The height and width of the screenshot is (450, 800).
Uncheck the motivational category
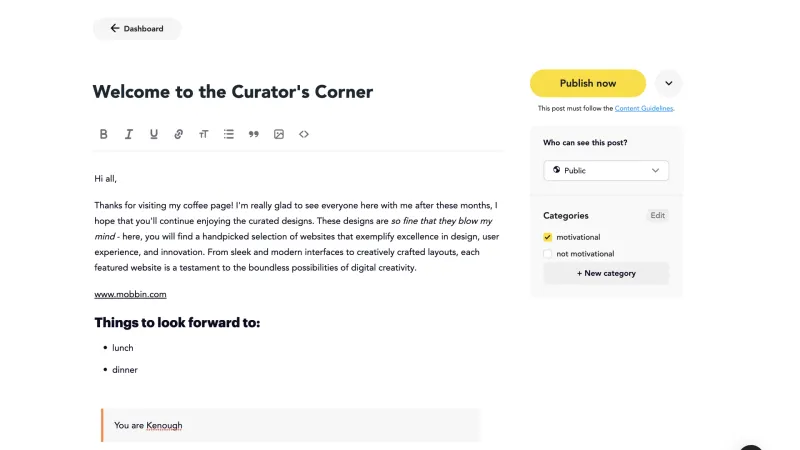pyautogui.click(x=547, y=237)
